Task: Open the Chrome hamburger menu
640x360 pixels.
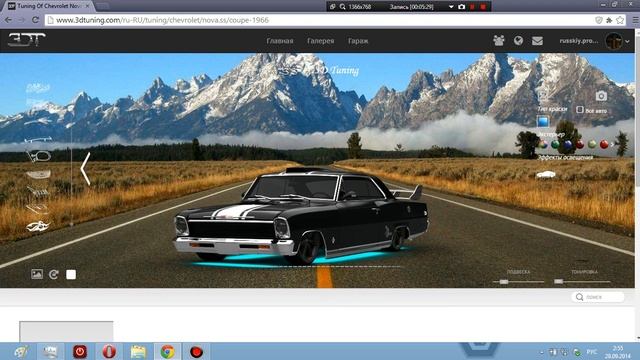Action: click(x=636, y=20)
